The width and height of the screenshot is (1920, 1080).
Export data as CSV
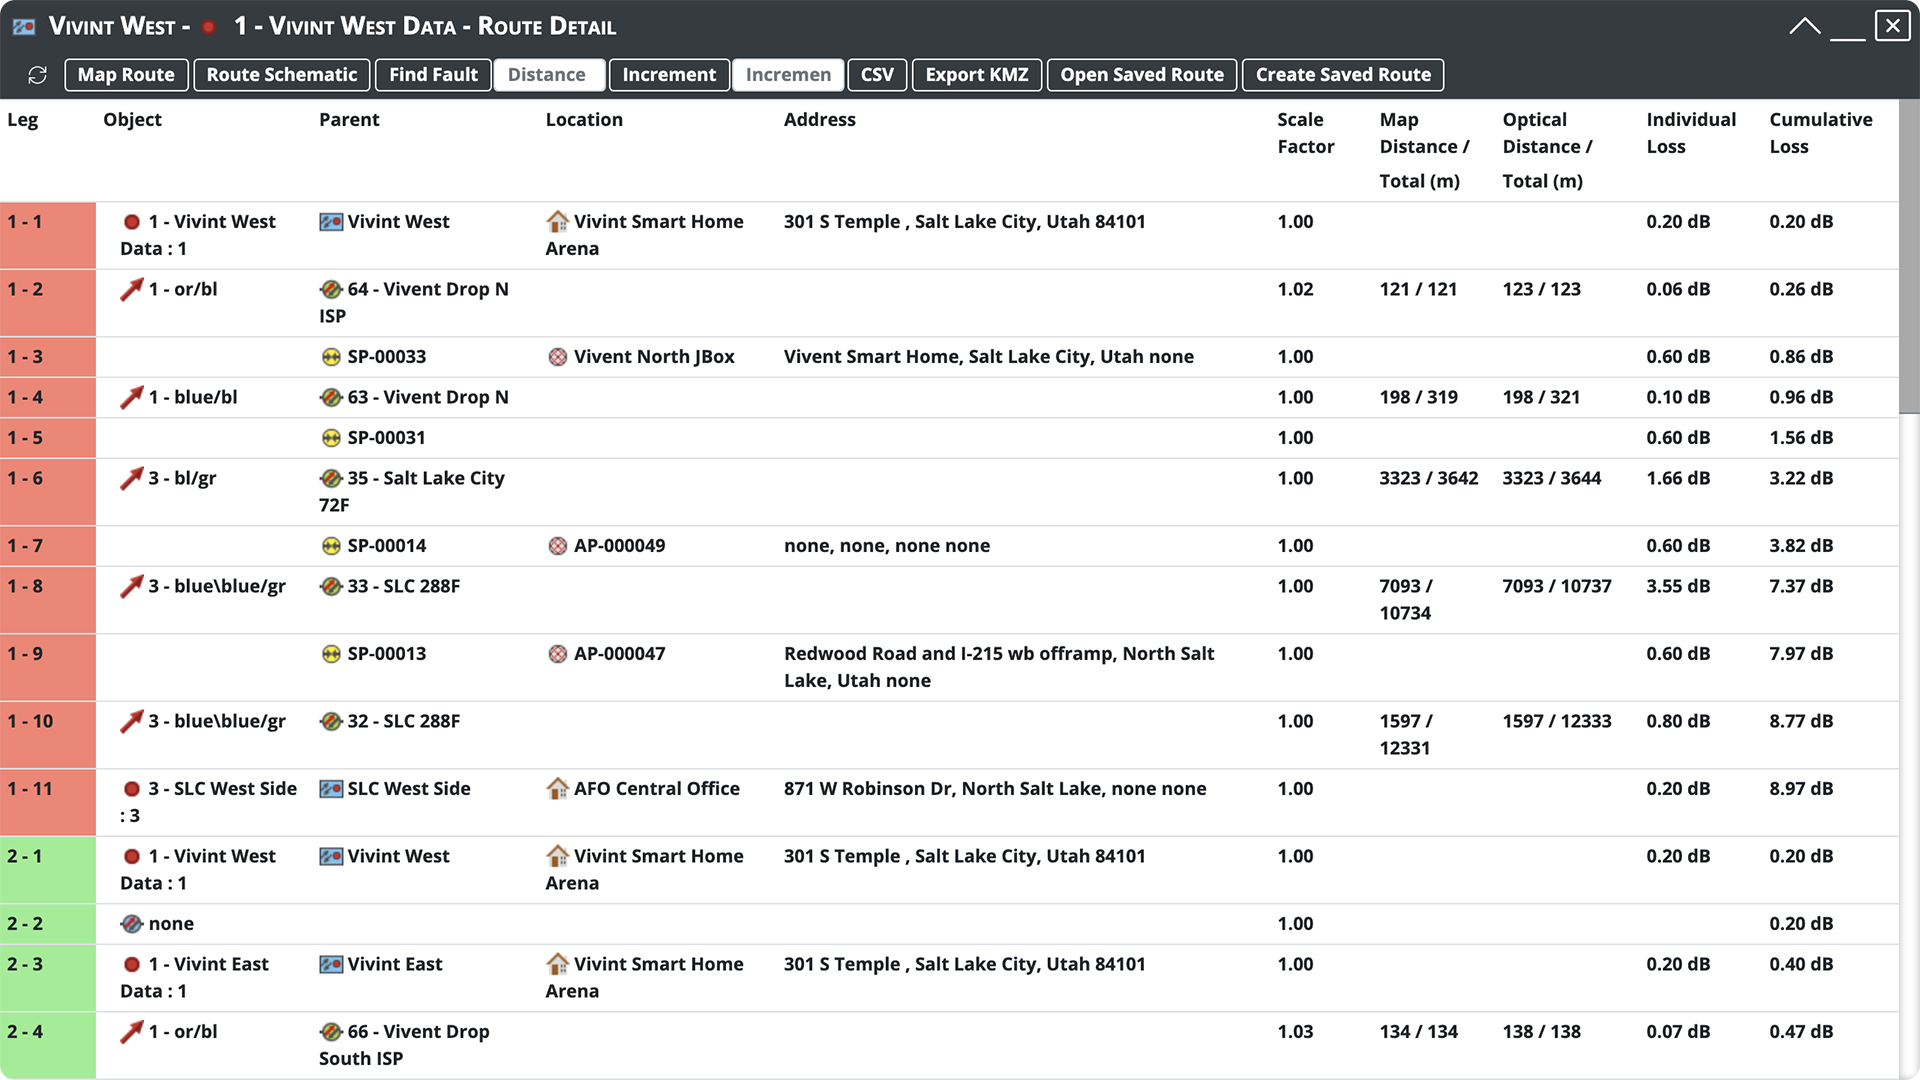pos(877,74)
